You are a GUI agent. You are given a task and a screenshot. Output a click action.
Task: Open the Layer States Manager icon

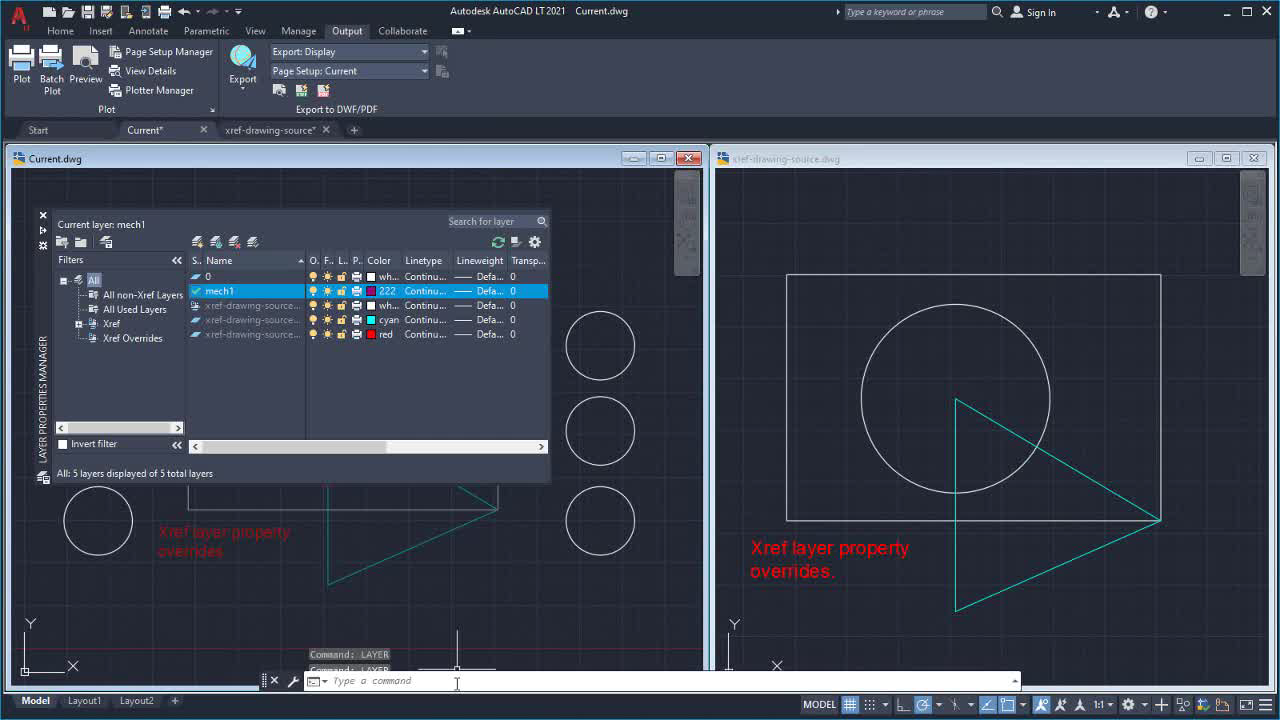point(106,242)
